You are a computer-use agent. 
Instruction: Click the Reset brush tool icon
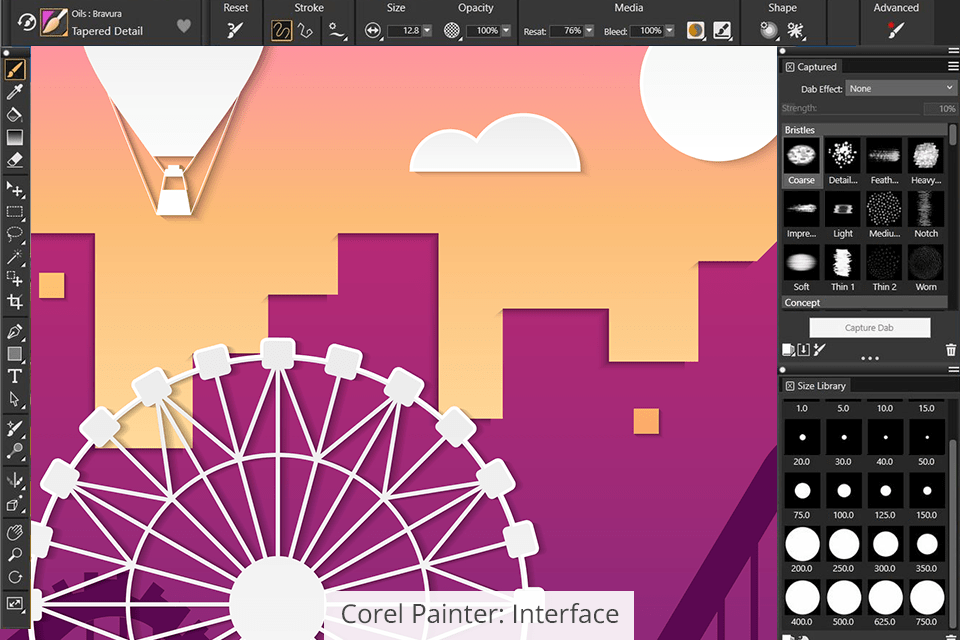pyautogui.click(x=235, y=30)
